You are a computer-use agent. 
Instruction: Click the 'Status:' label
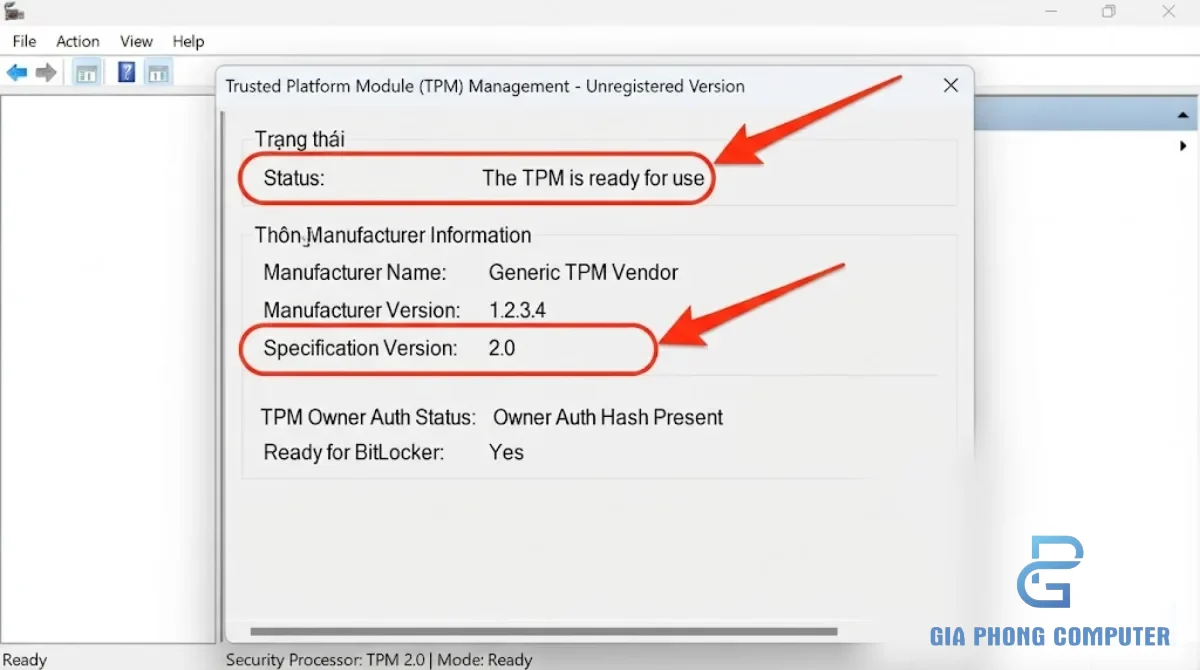coord(294,179)
